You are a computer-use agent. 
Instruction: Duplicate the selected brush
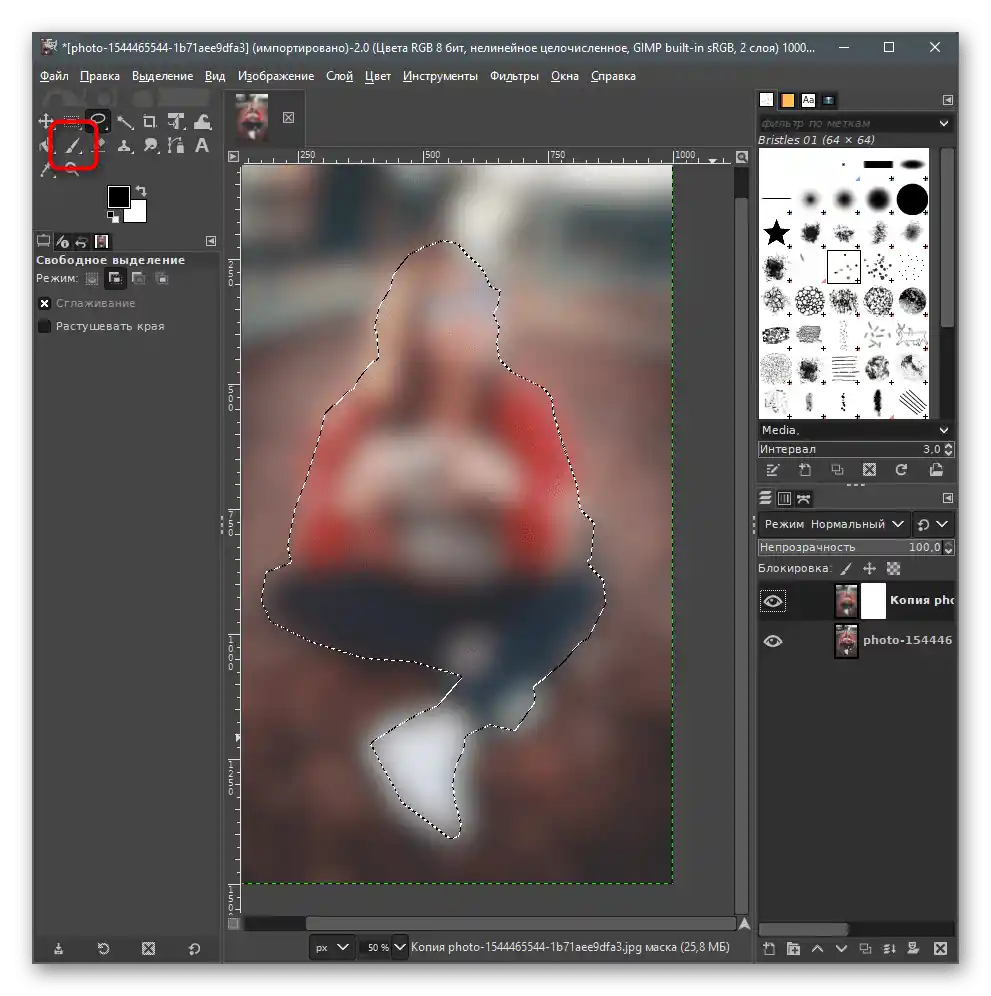[x=837, y=470]
